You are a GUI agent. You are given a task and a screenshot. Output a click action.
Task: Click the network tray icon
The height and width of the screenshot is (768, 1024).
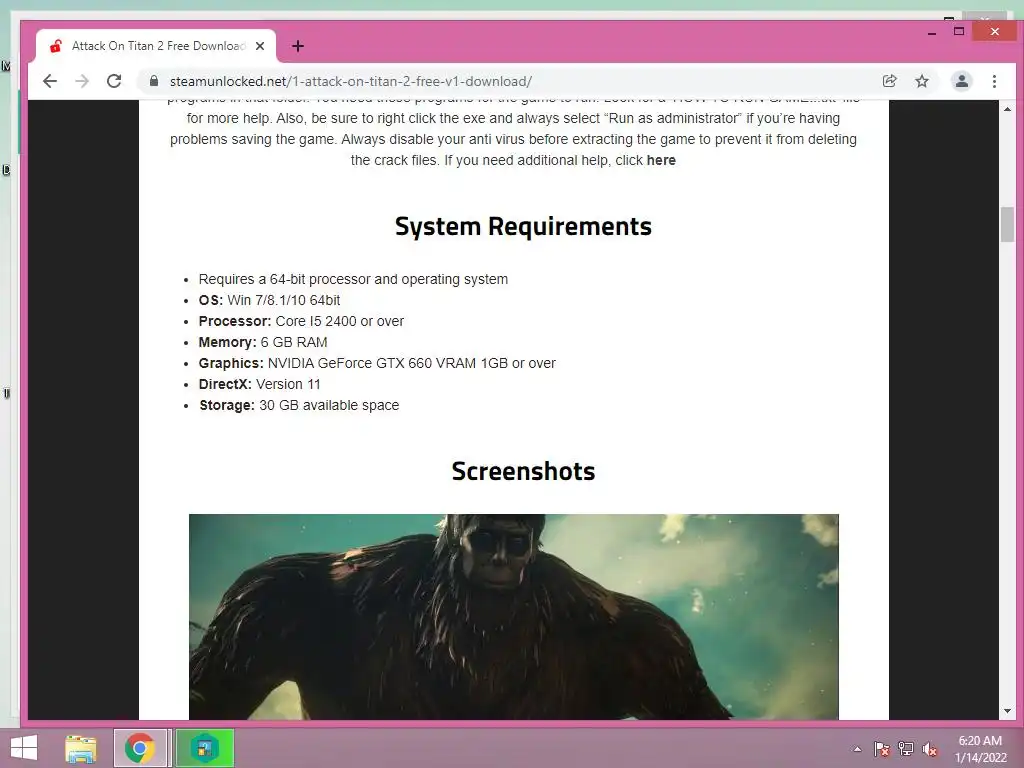tap(906, 749)
